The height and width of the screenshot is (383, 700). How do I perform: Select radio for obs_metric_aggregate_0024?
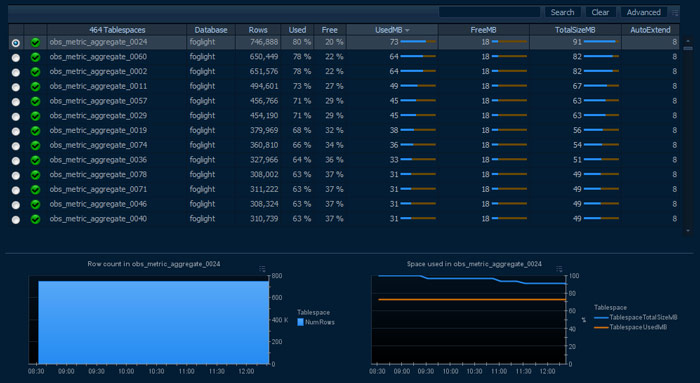[16, 43]
